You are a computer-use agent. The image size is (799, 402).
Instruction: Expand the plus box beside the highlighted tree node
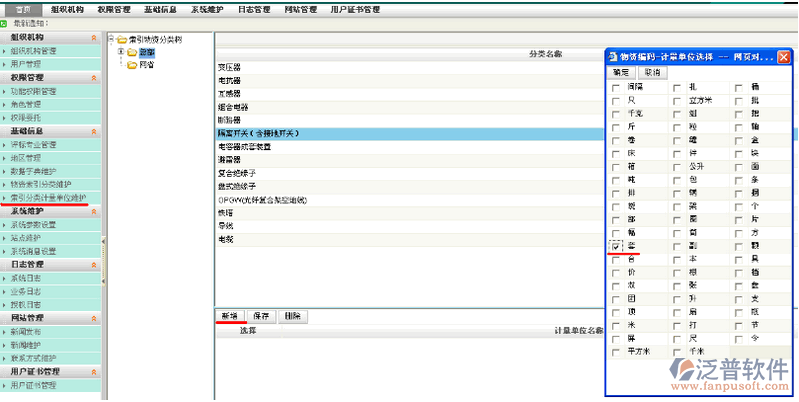pyautogui.click(x=121, y=52)
